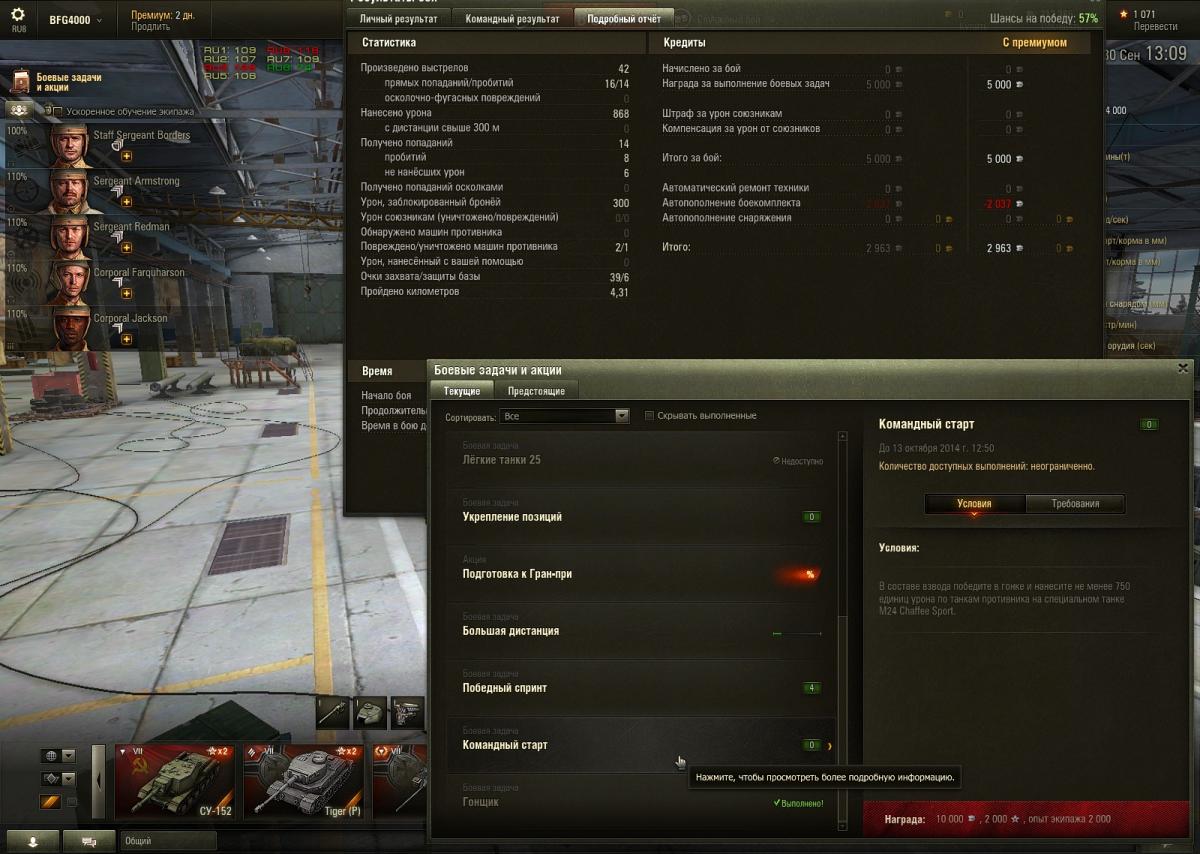Select the Предстоящие tab in missions window
This screenshot has height=854, width=1200.
pos(536,391)
